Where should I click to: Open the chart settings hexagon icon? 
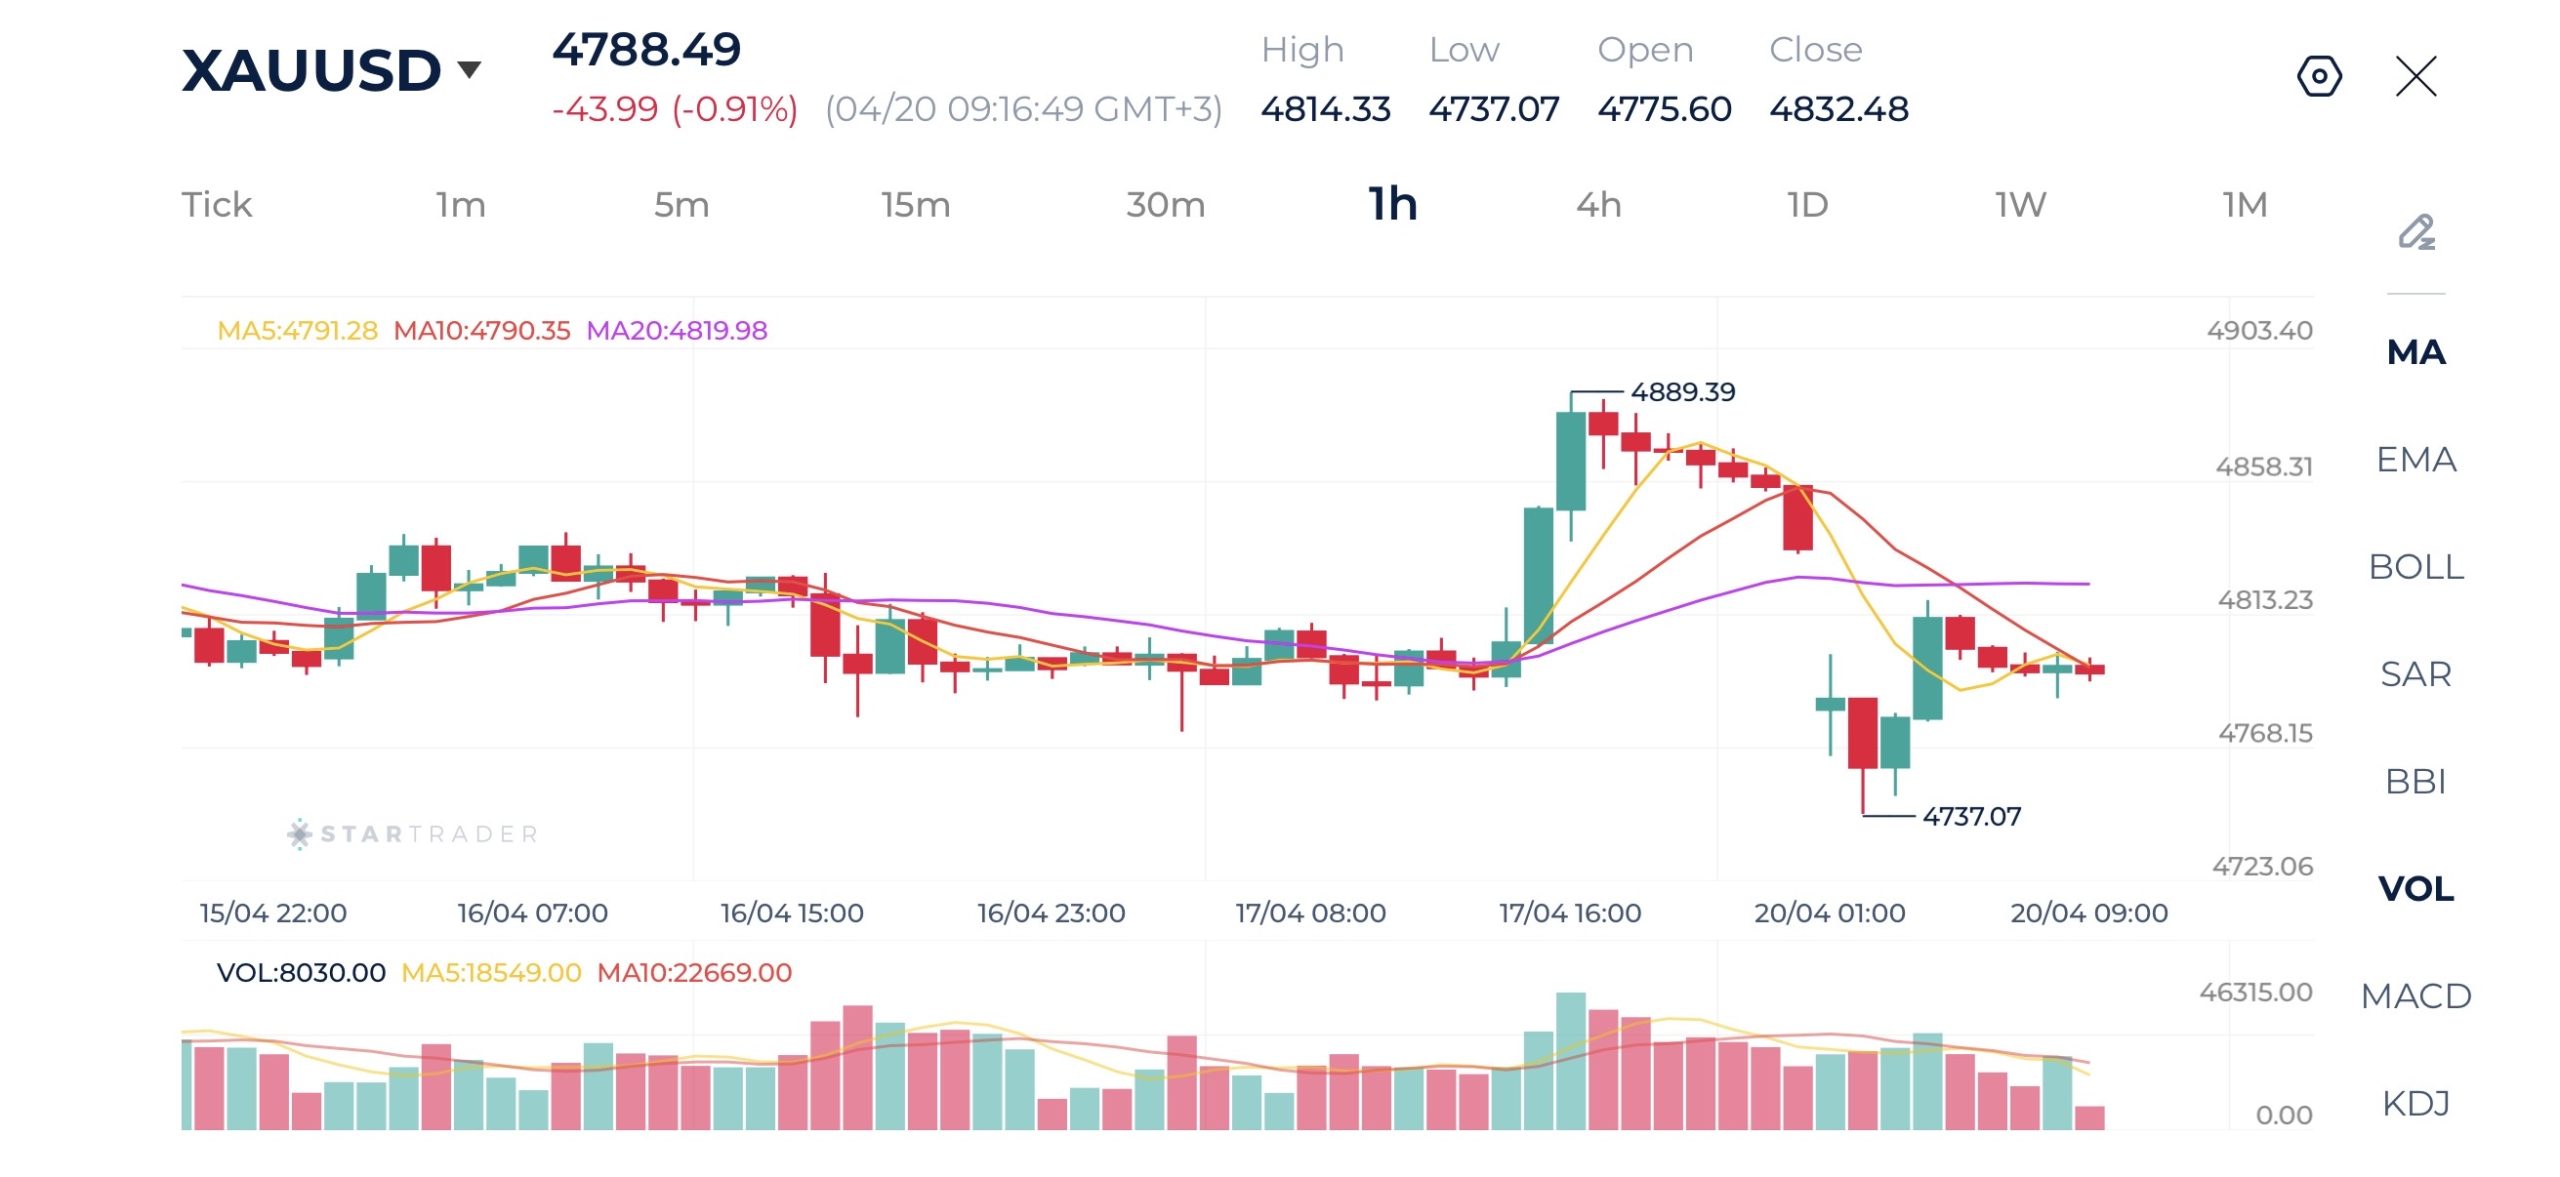[2319, 76]
